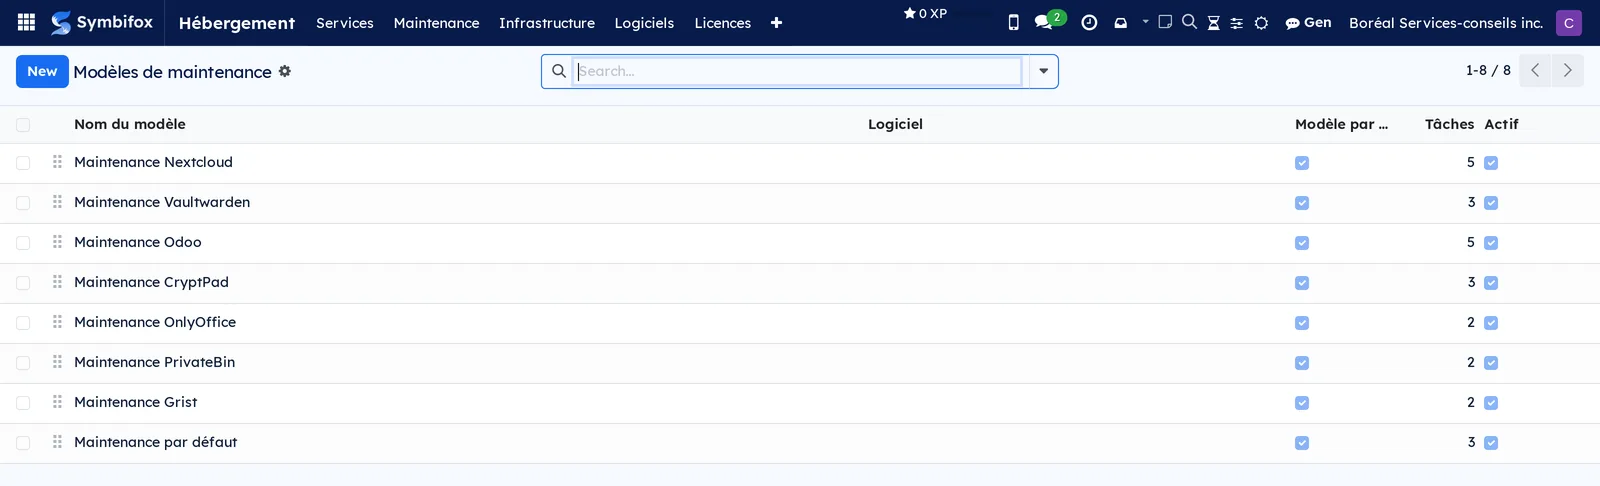1600x486 pixels.
Task: Click the mobile phone icon
Action: [x=1013, y=22]
